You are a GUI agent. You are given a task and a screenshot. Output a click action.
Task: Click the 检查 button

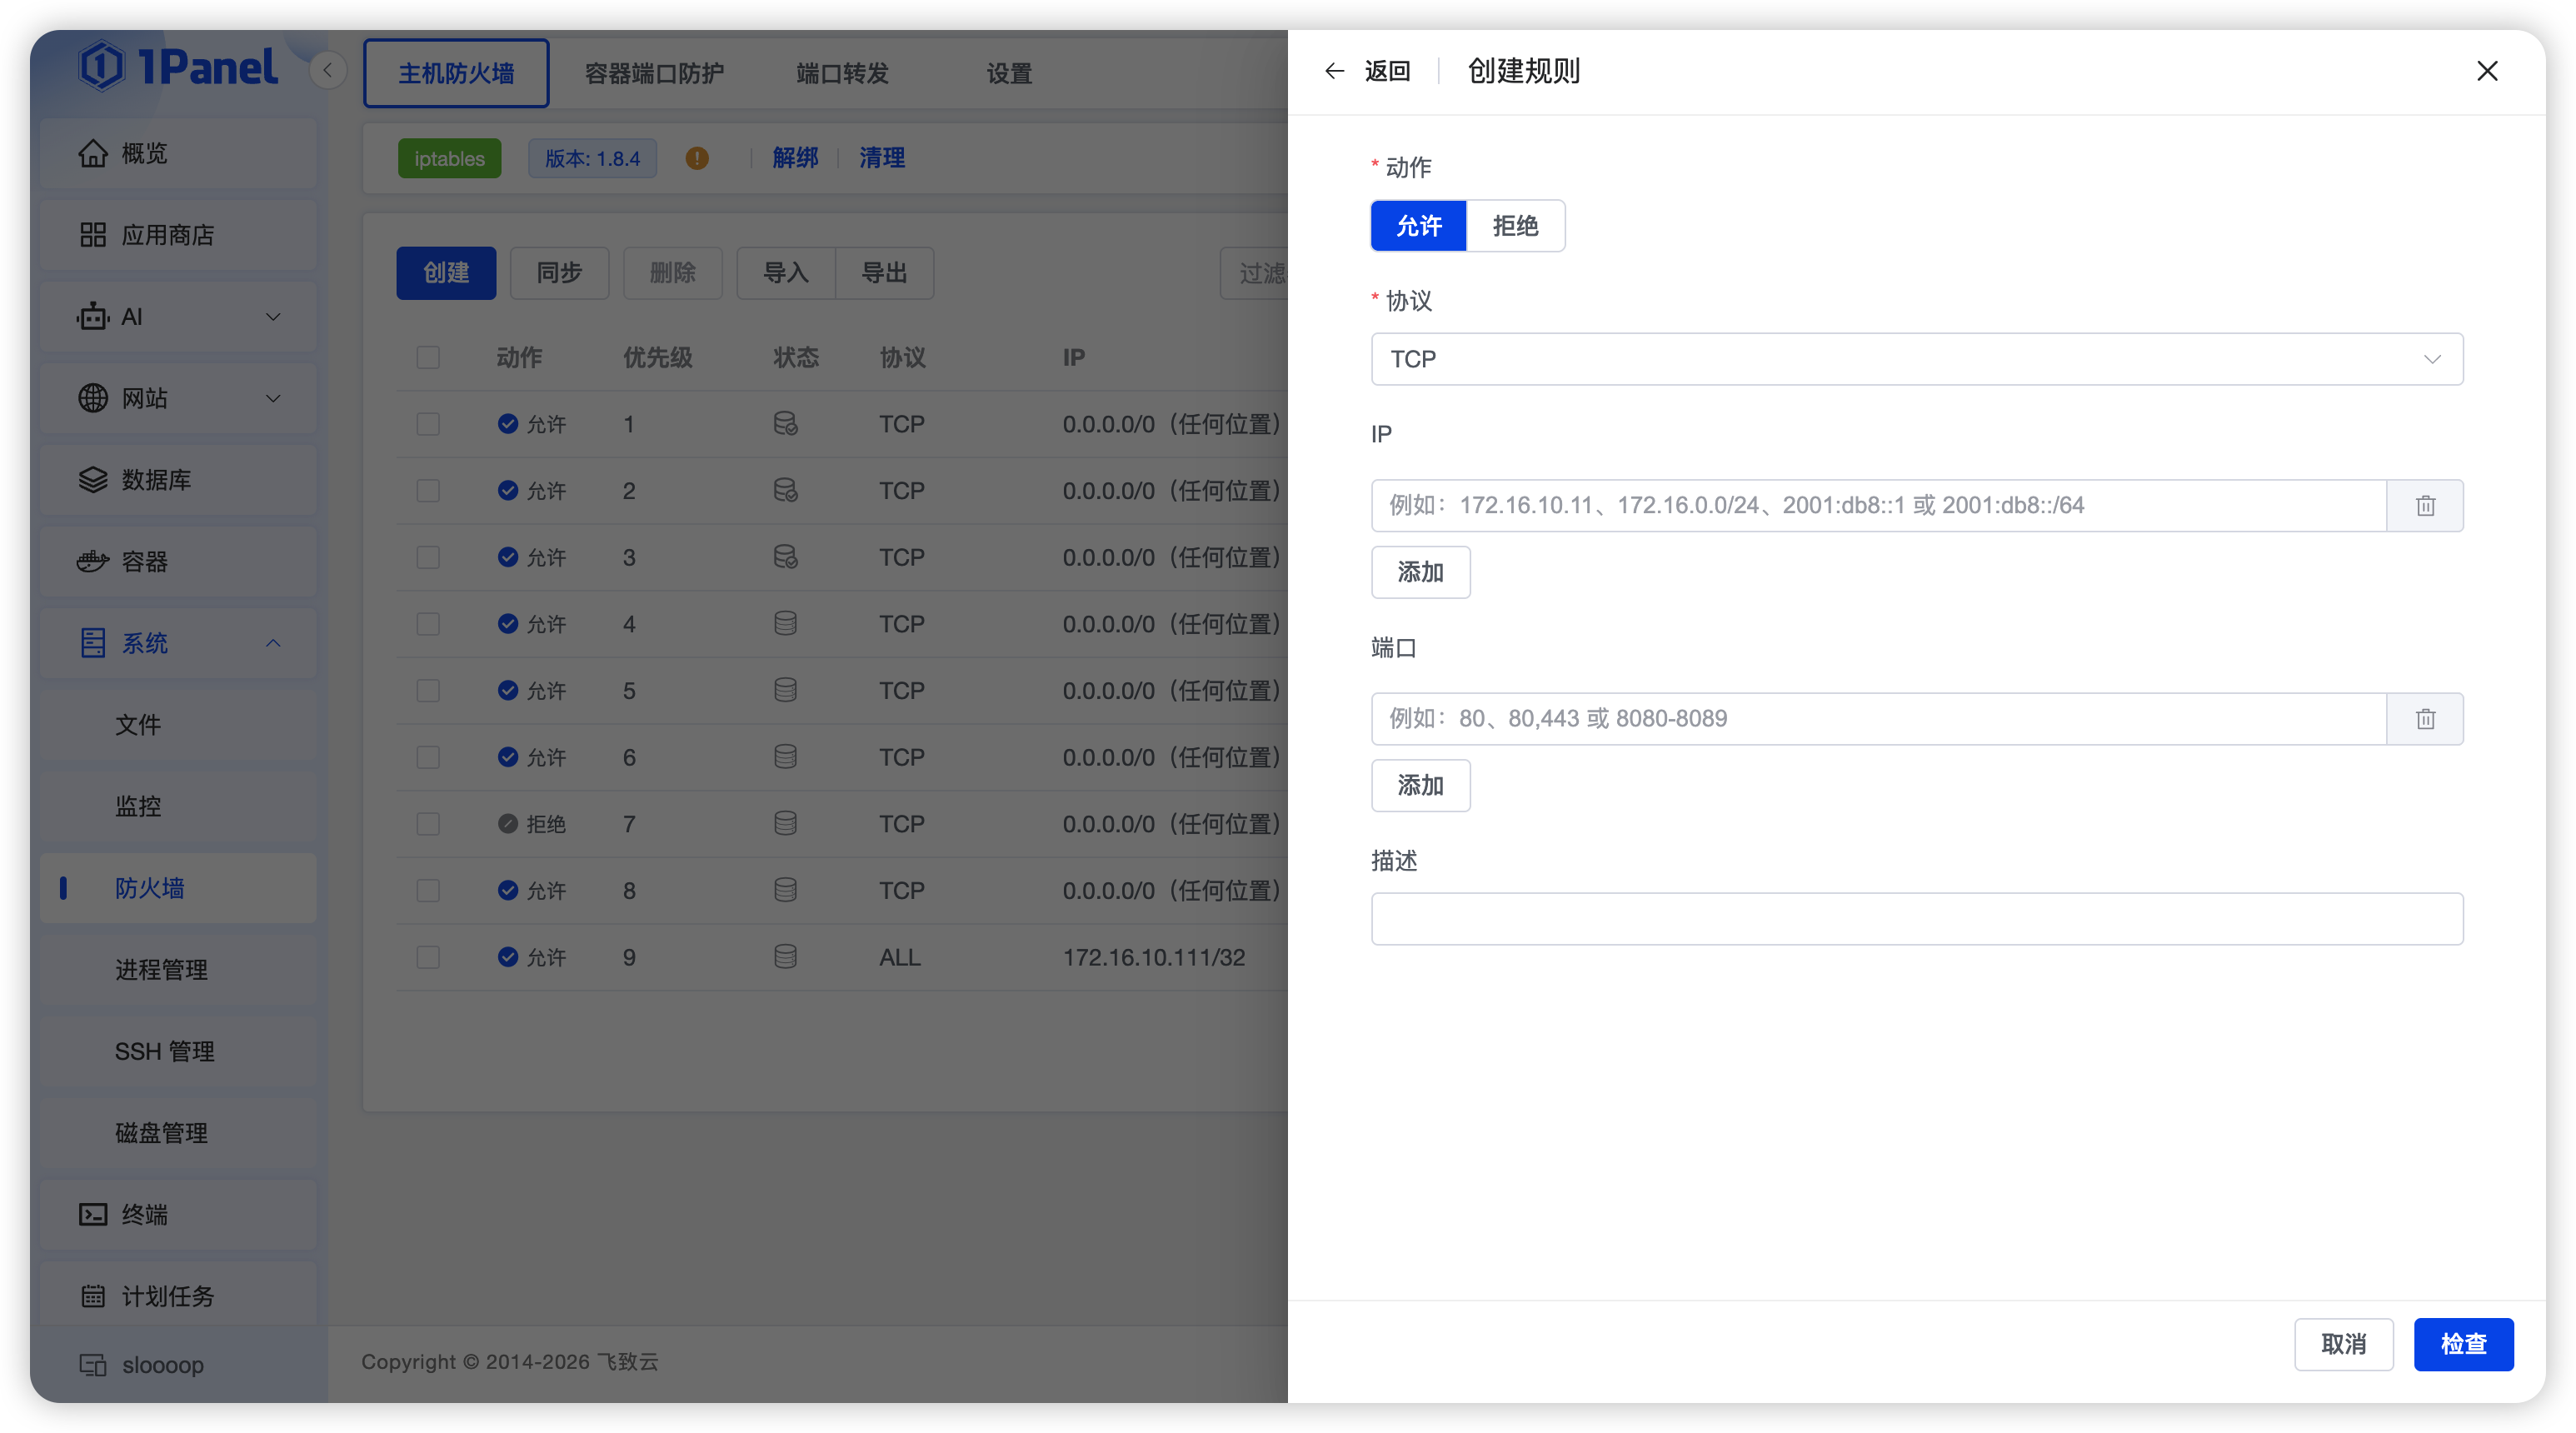point(2463,1344)
